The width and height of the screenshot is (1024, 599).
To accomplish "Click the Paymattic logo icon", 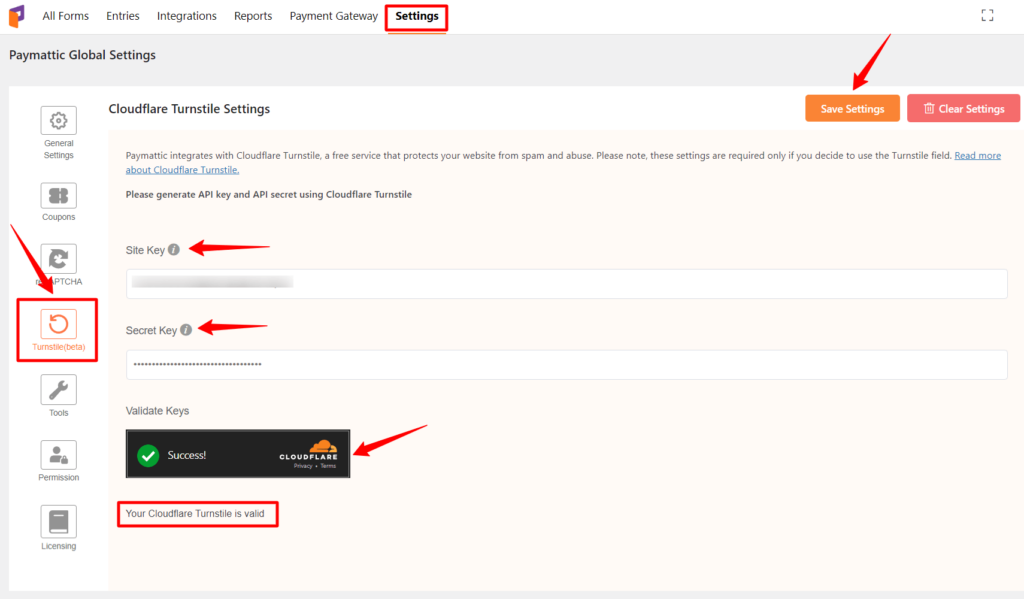I will click(17, 16).
